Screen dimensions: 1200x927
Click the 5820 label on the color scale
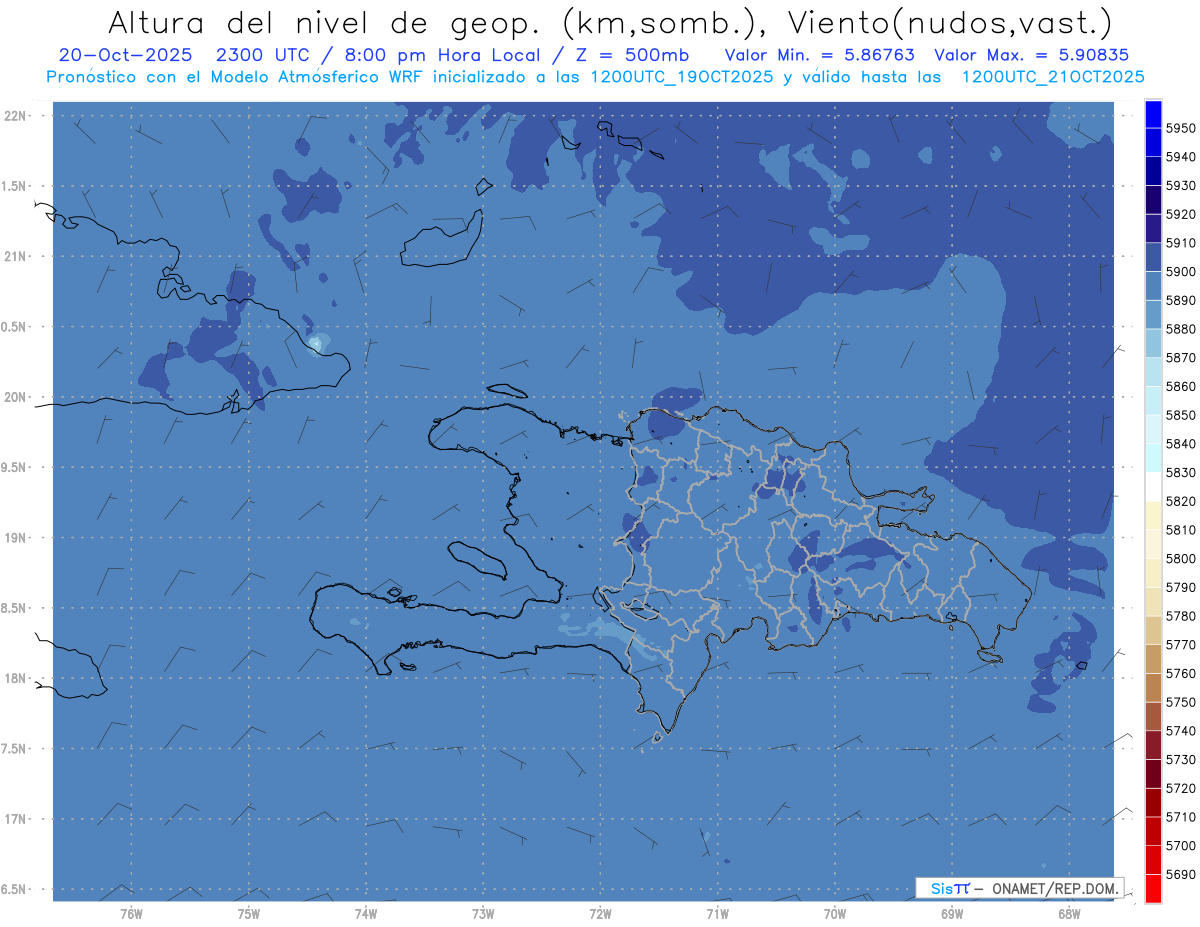pyautogui.click(x=1180, y=501)
